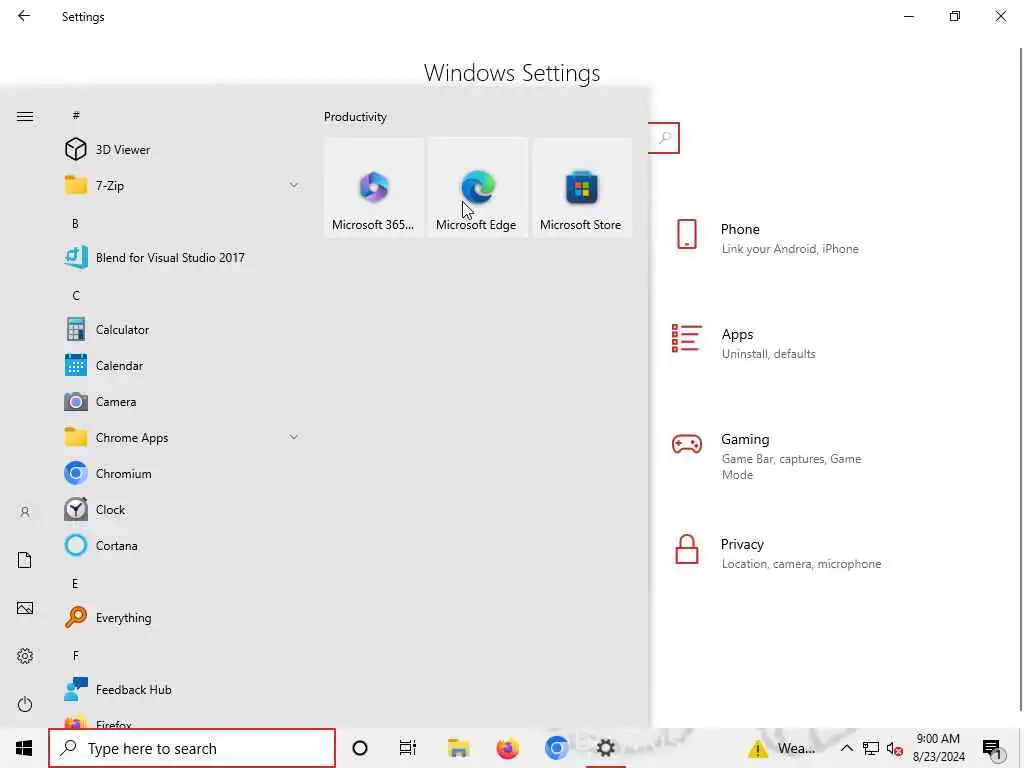The height and width of the screenshot is (768, 1024).
Task: Click the Power button in Start
Action: [x=25, y=704]
